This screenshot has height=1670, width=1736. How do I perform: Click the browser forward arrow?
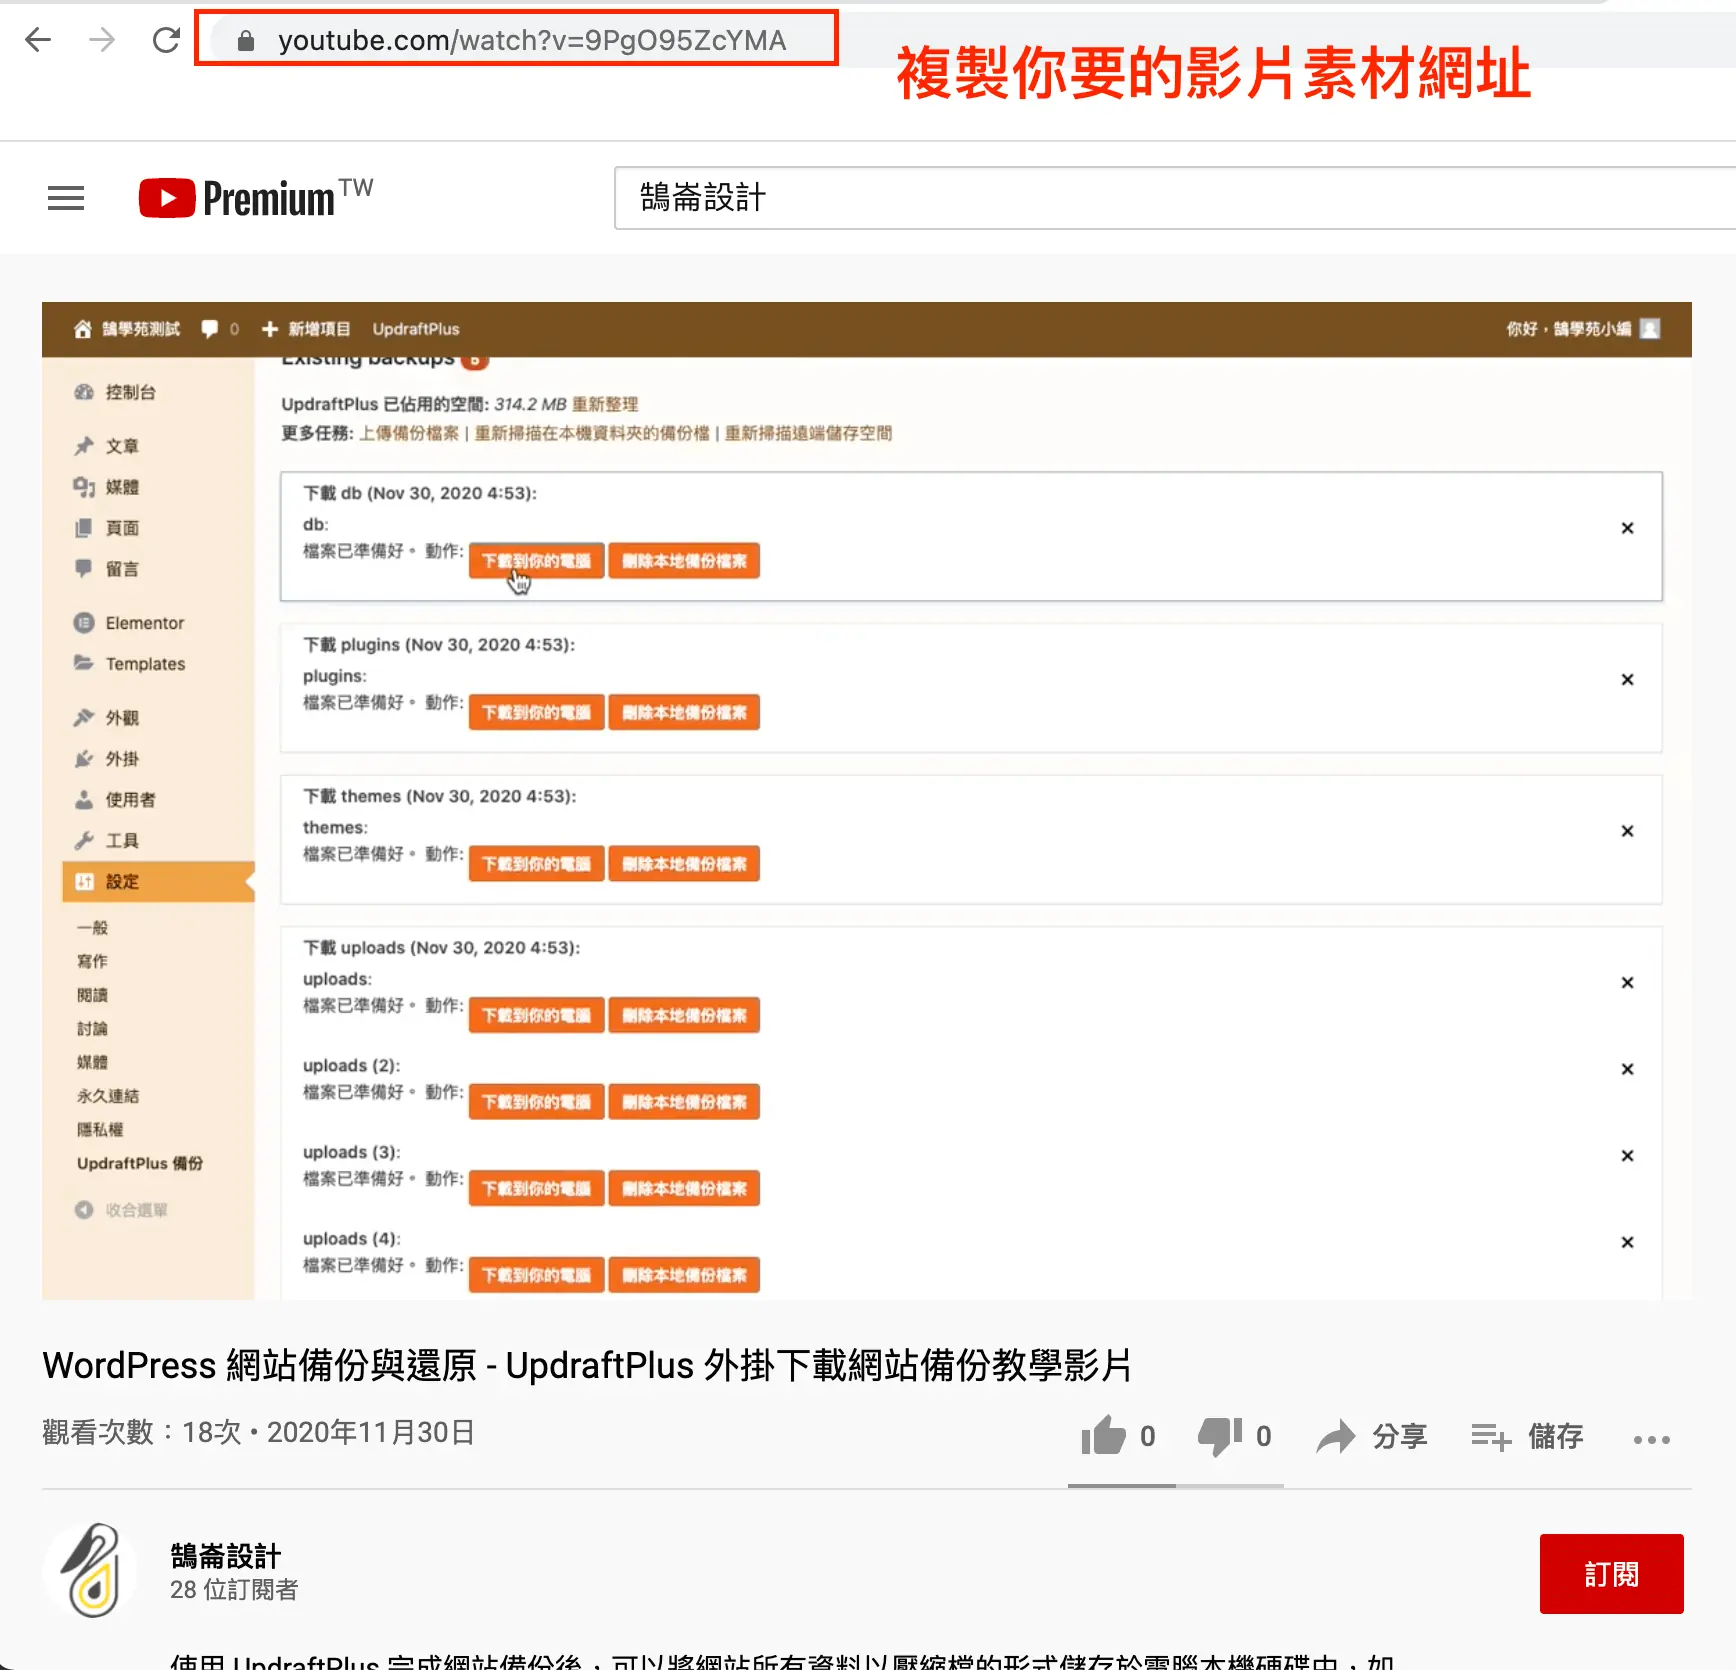pos(102,40)
